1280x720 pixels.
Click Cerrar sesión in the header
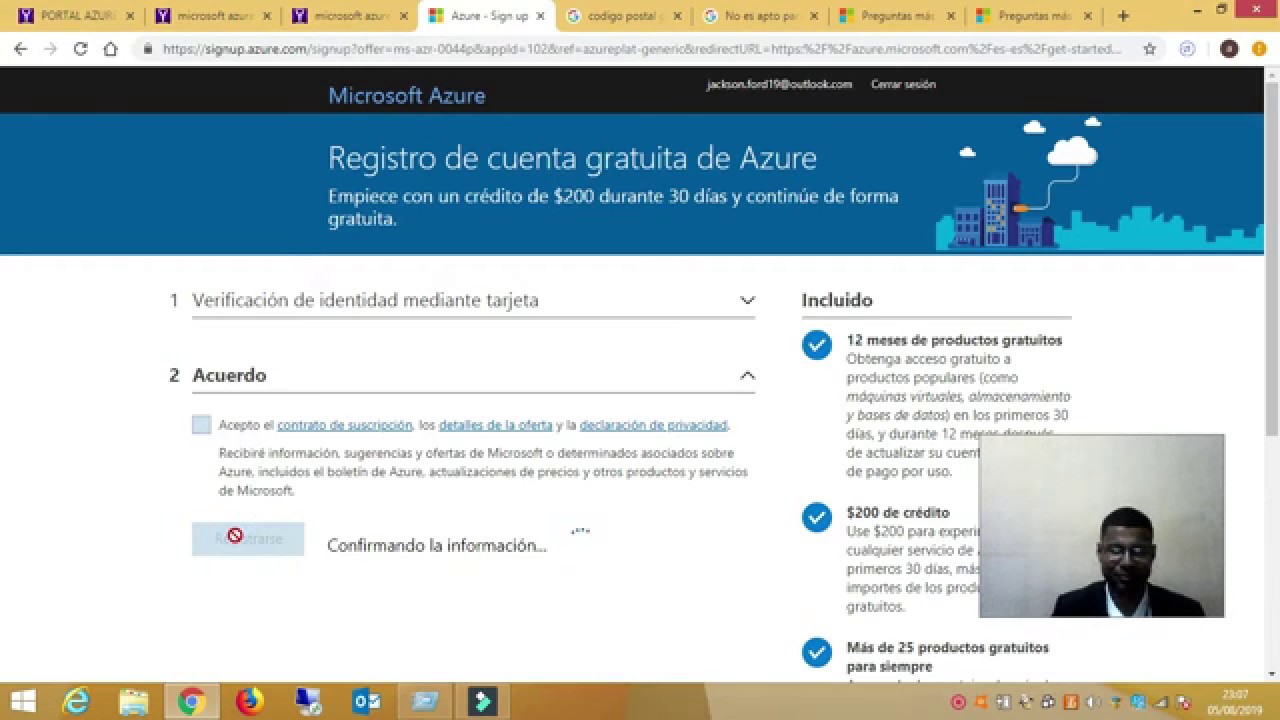tap(903, 85)
